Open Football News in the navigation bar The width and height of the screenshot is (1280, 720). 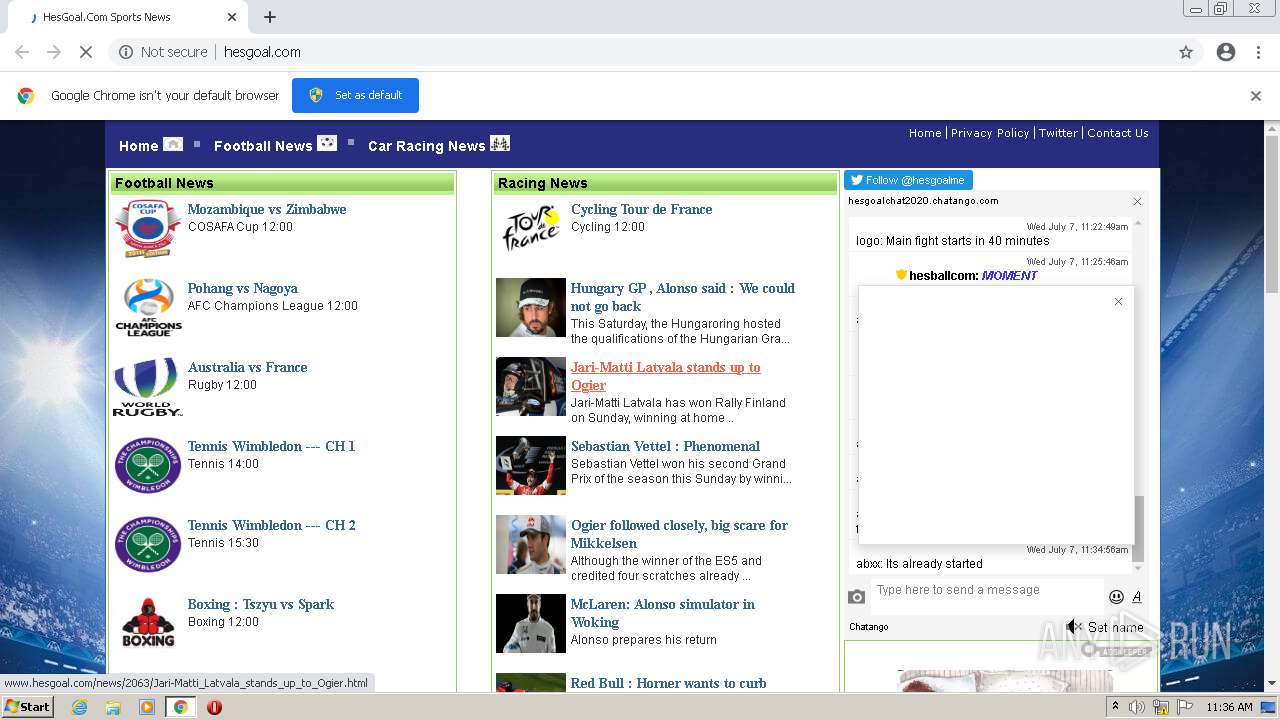(x=275, y=145)
